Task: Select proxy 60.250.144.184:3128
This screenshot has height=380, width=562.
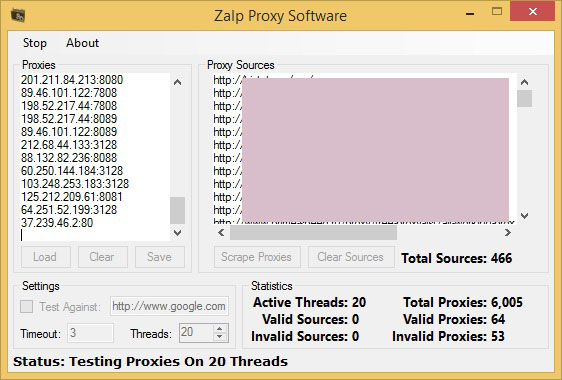Action: coord(72,171)
